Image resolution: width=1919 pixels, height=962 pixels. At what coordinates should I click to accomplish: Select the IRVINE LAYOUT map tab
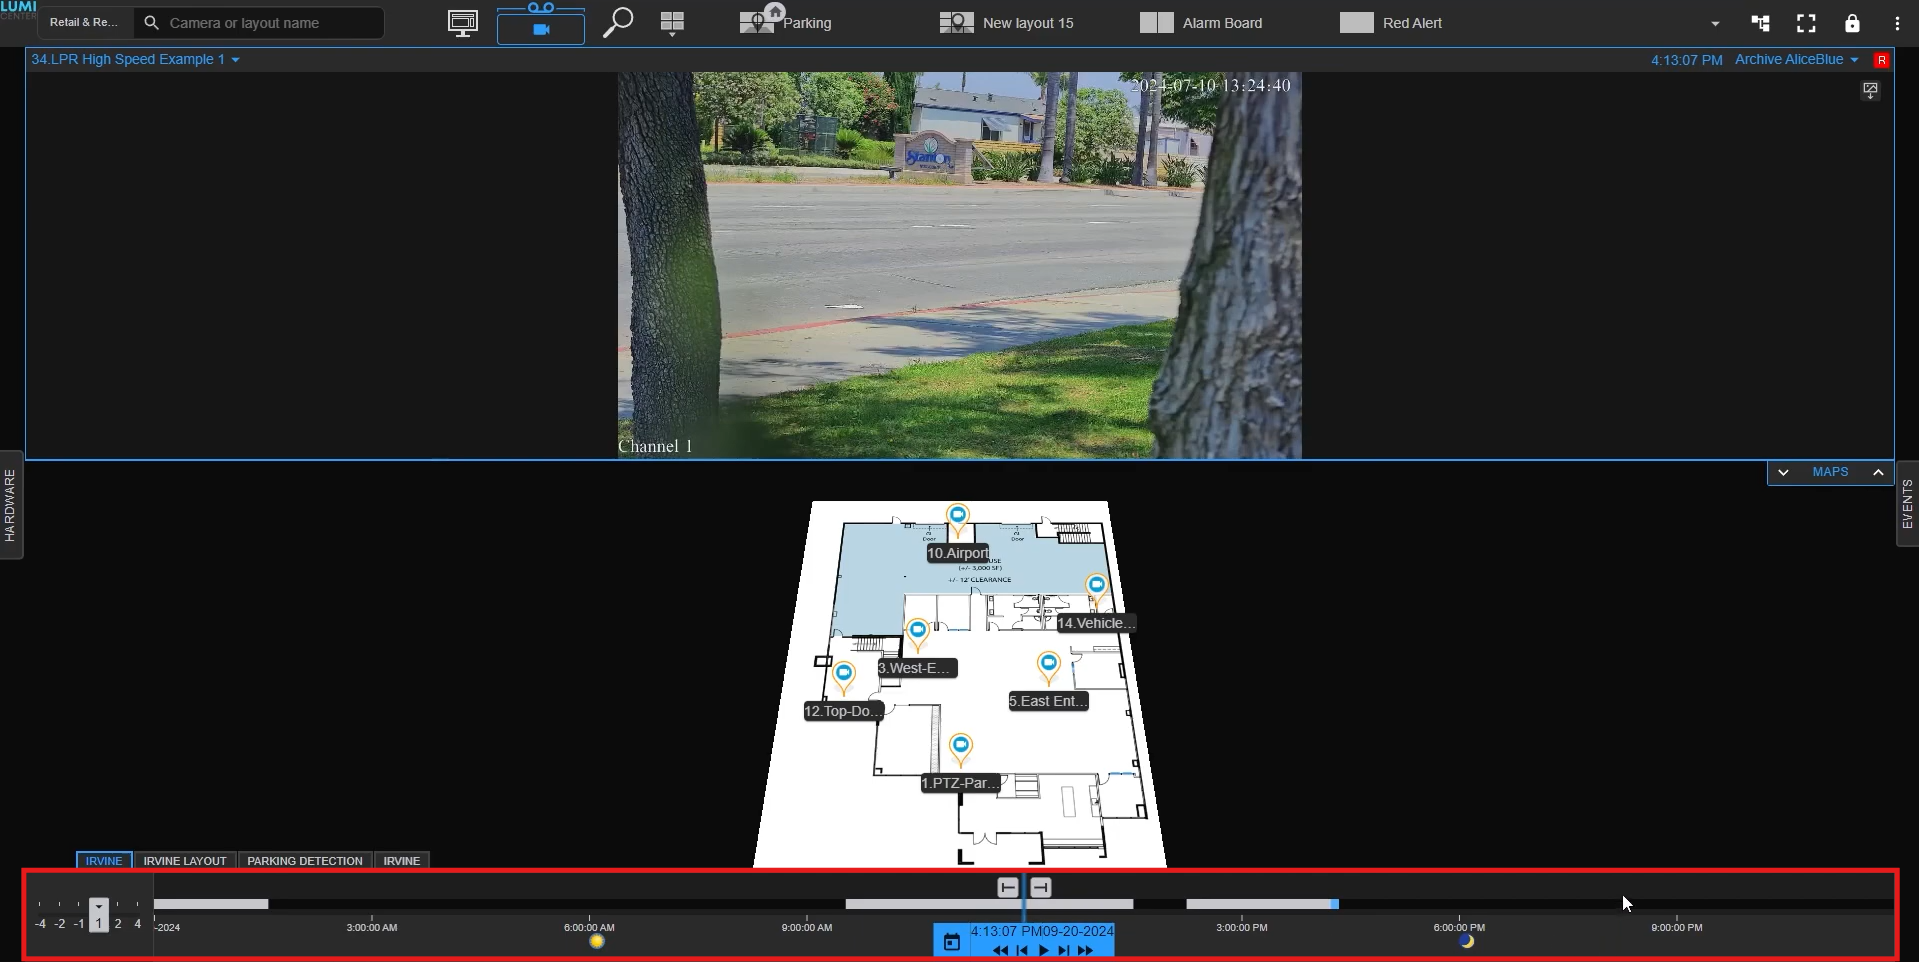pos(185,861)
